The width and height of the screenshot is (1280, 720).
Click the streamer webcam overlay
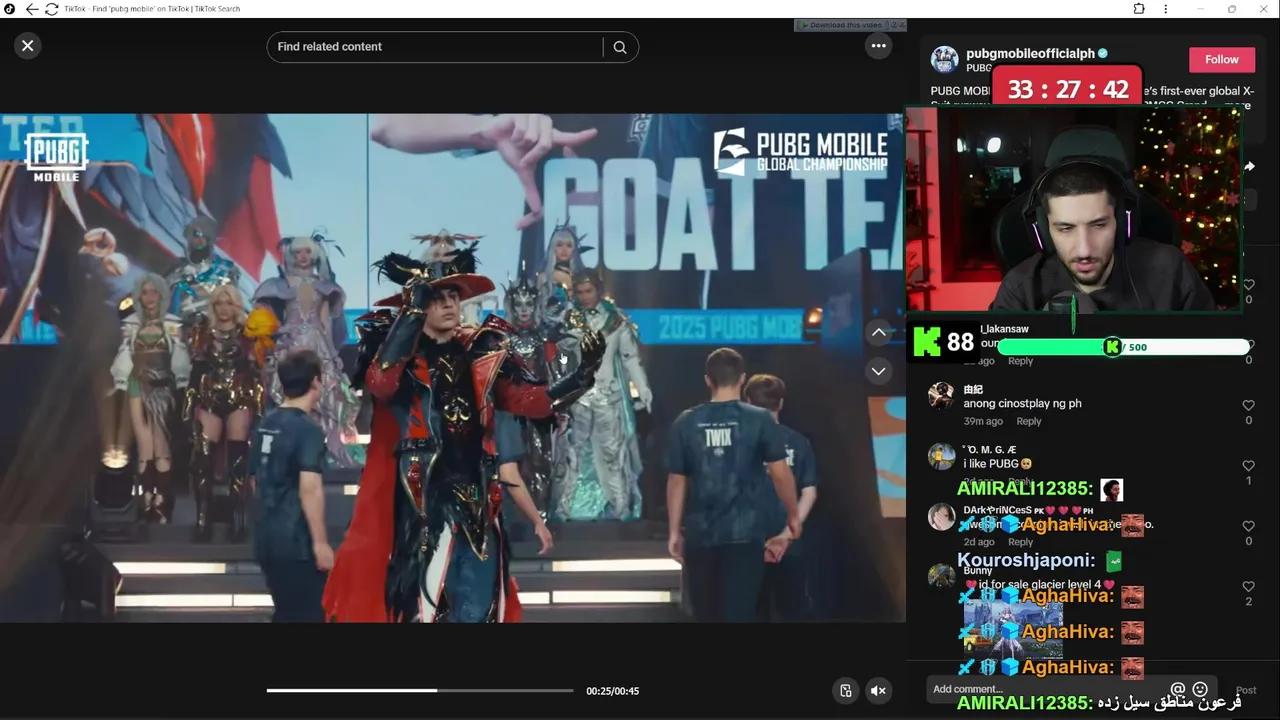point(1073,209)
